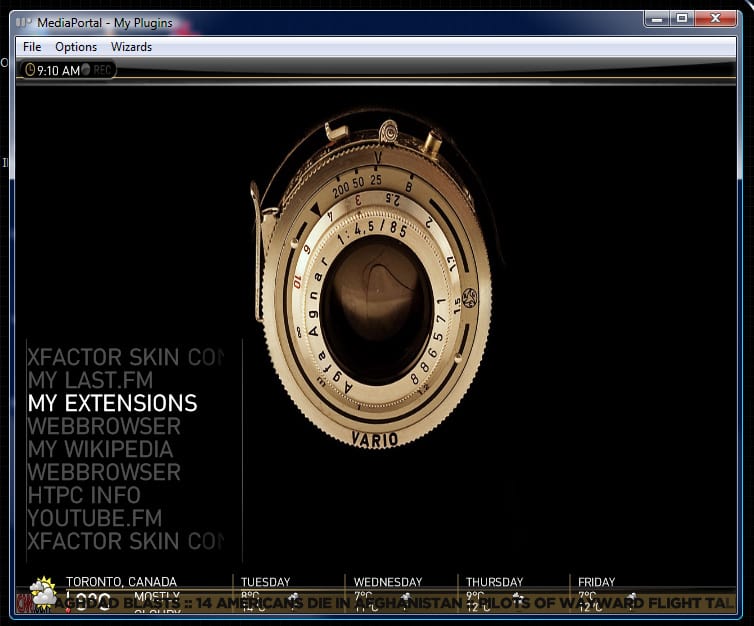The image size is (754, 626).
Task: Click Friday's forecast weather icon
Action: (x=631, y=597)
